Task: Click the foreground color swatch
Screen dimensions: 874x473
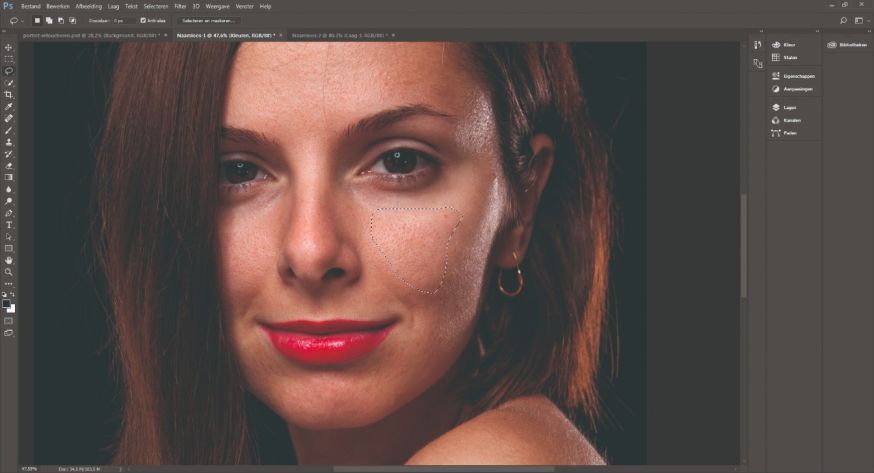Action: point(7,304)
